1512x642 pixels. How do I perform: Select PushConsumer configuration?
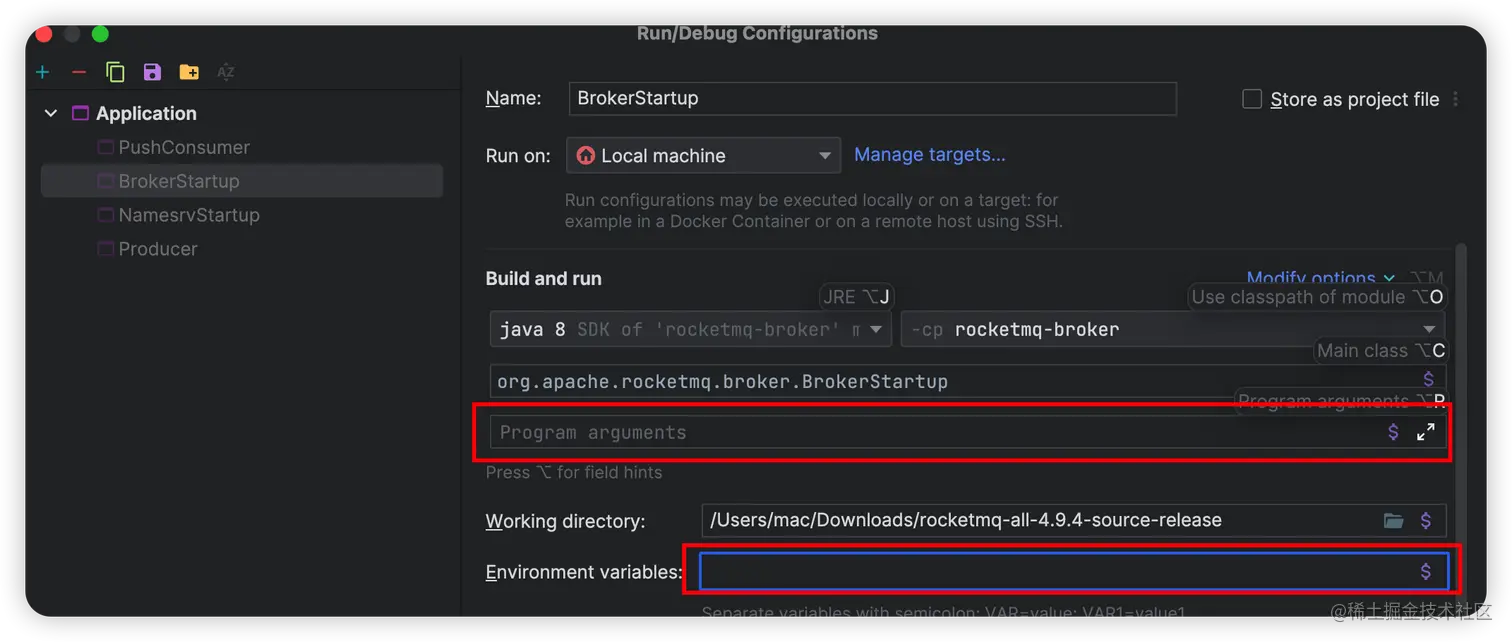pos(184,147)
